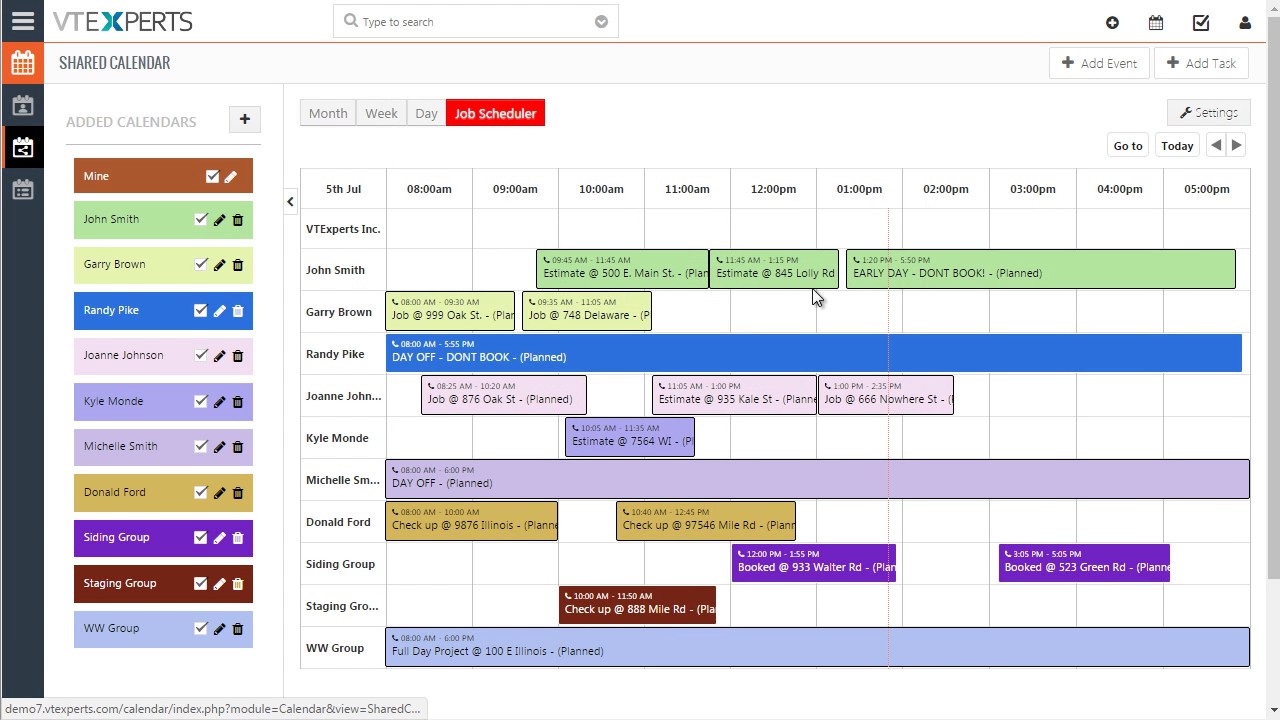Viewport: 1280px width, 720px height.
Task: Open the search field dropdown arrow
Action: pos(601,21)
